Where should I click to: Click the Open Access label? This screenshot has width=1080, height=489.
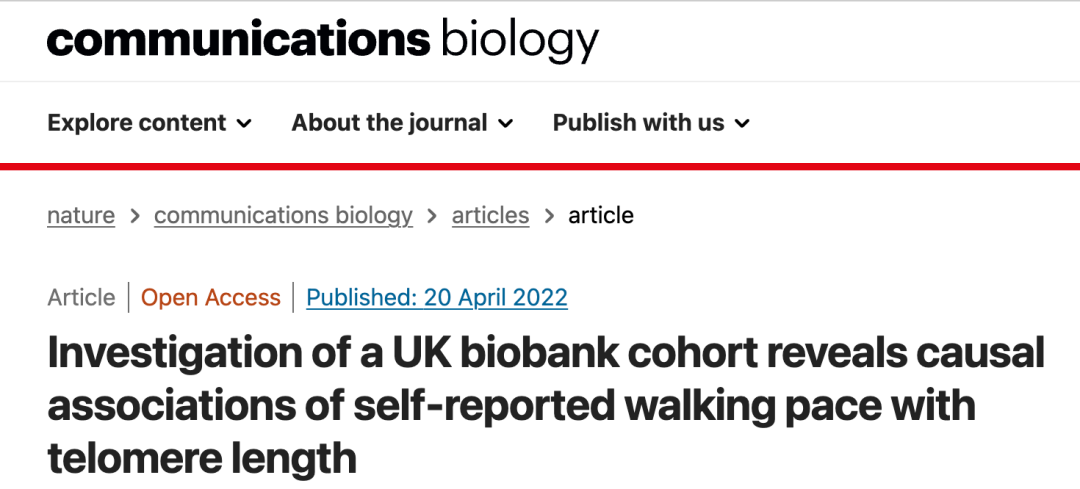click(x=211, y=298)
